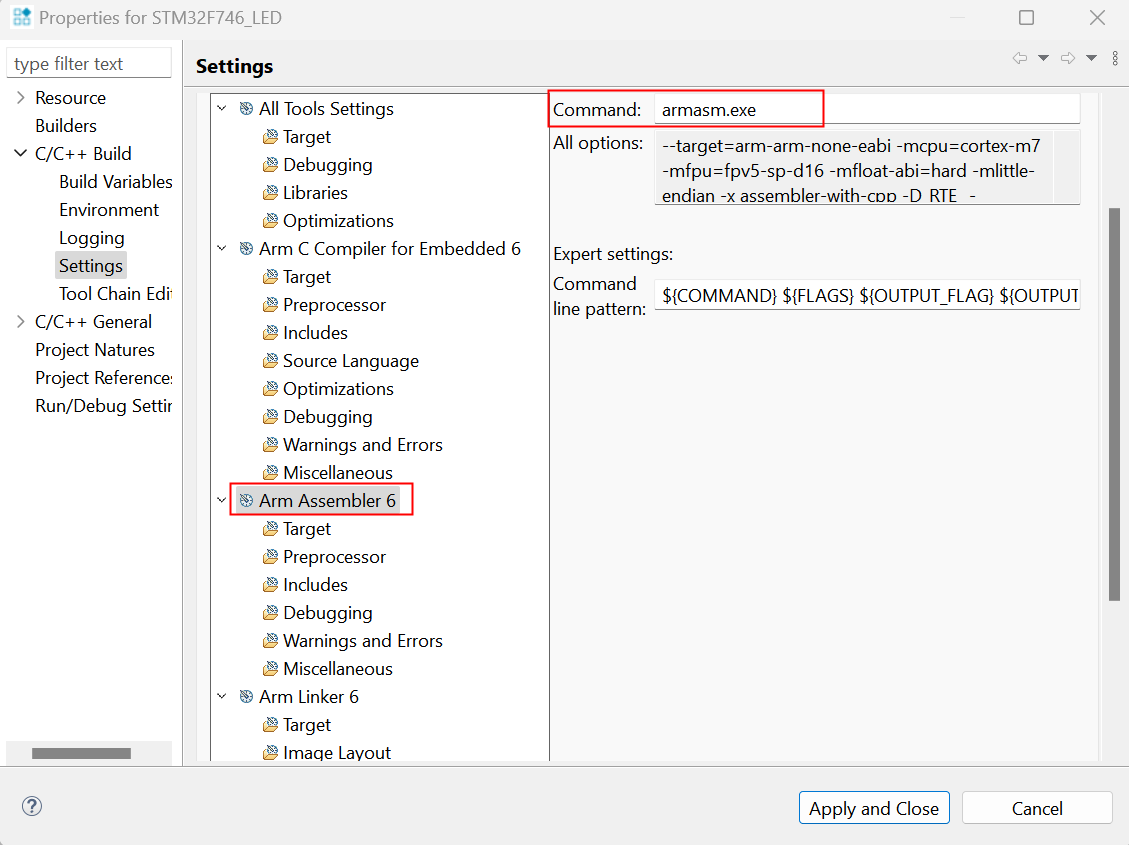
Task: Click the forward navigation arrow icon
Action: coord(1067,58)
